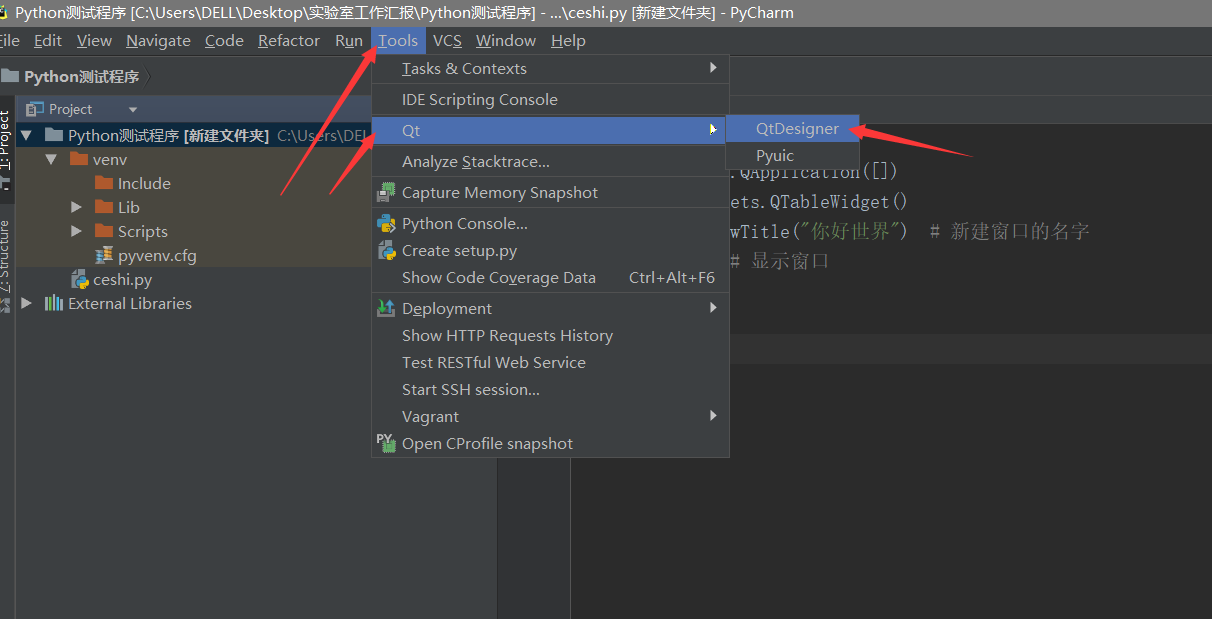Click the Project panel icon
The width and height of the screenshot is (1212, 619).
(35, 109)
